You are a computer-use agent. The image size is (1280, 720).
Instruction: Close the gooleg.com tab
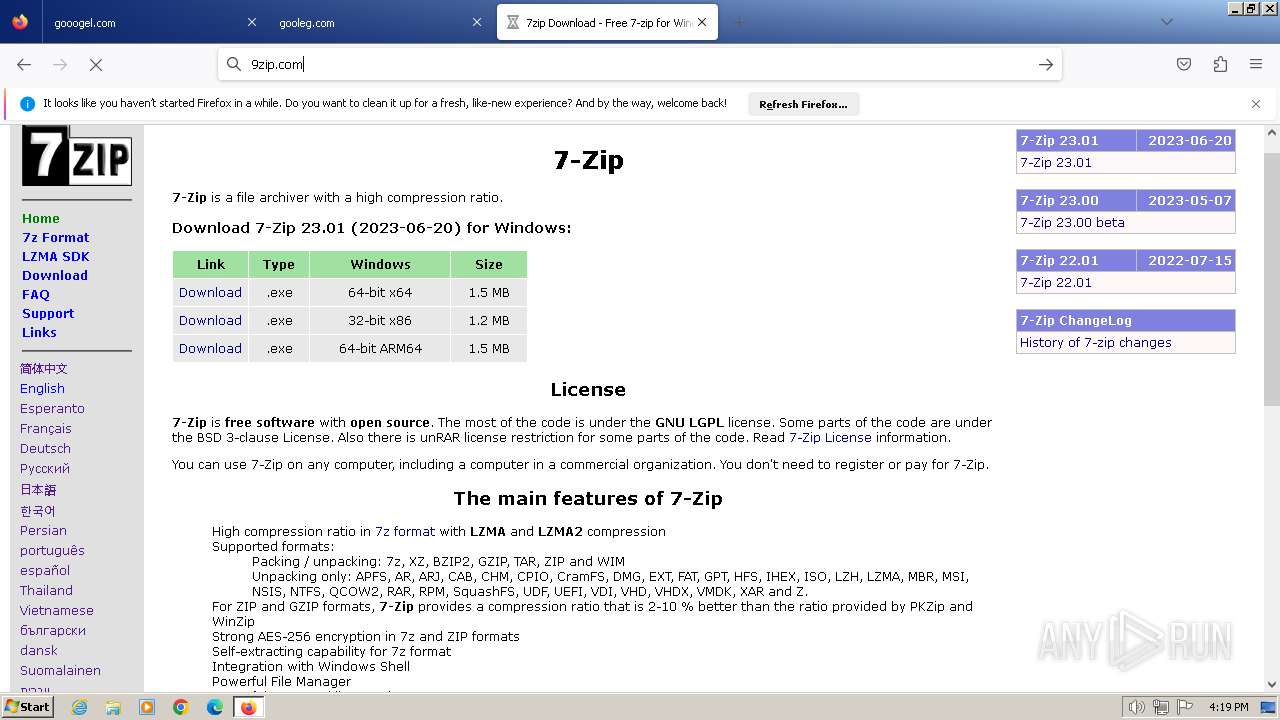coord(477,22)
